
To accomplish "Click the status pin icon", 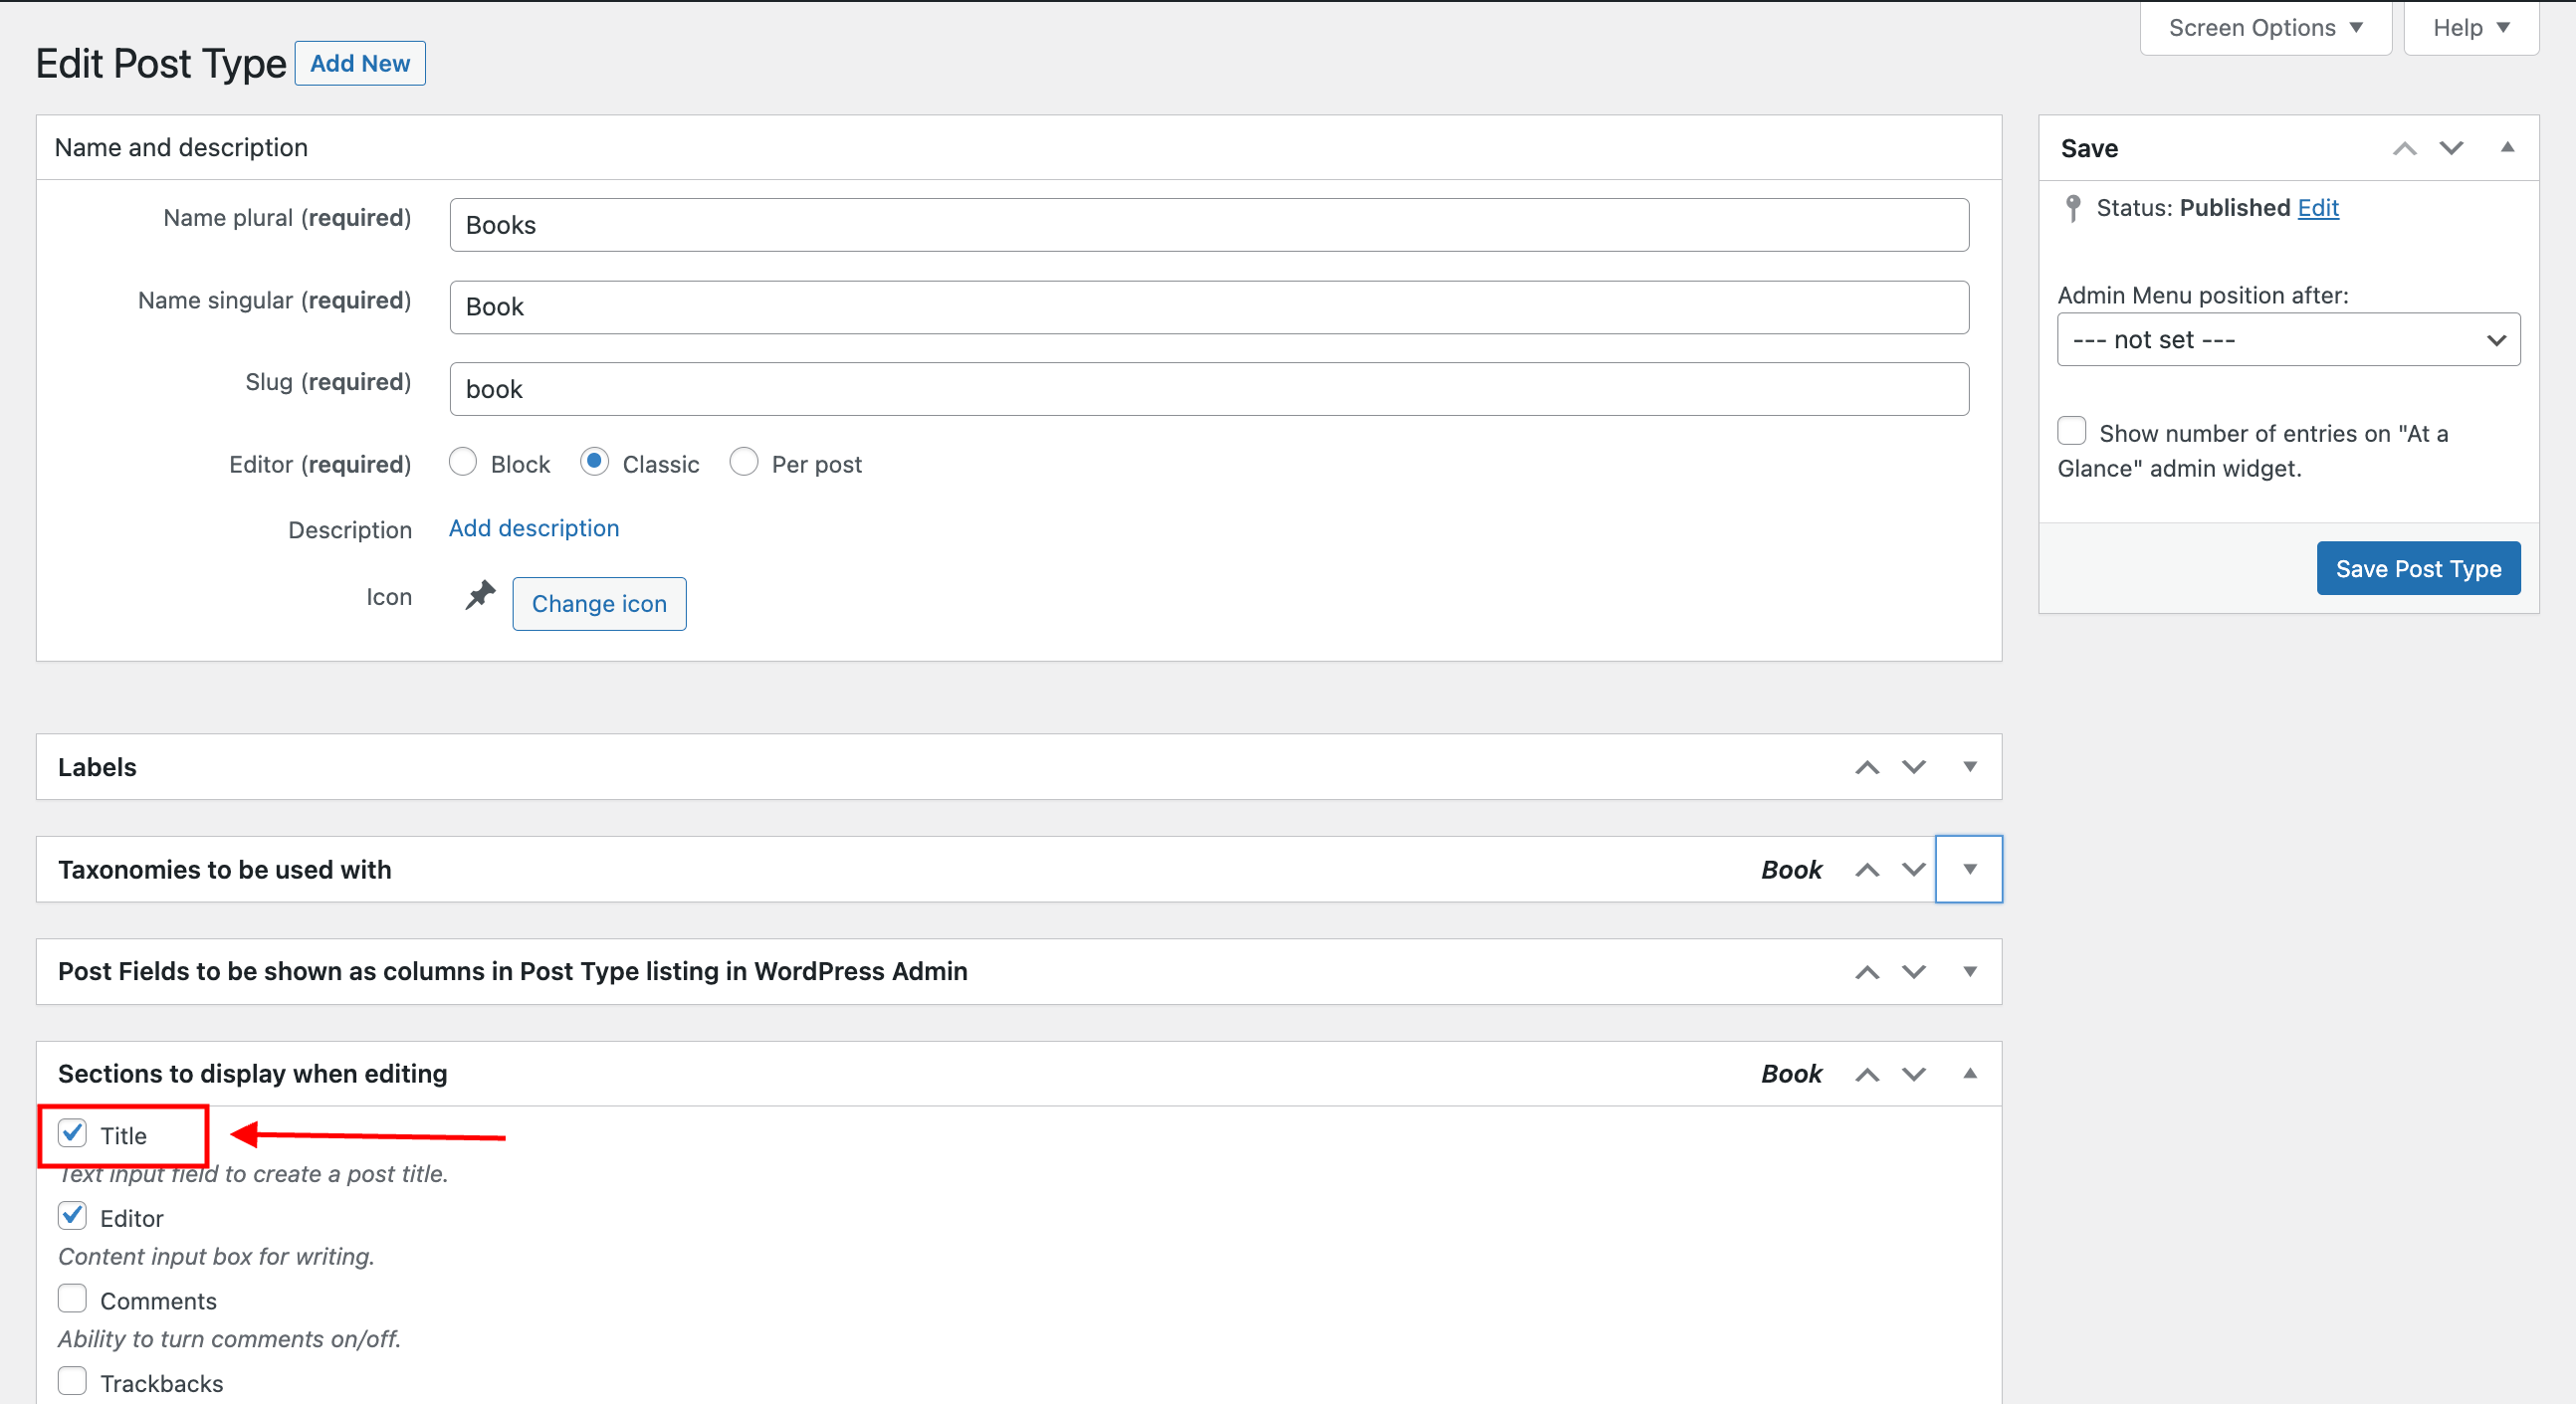I will tap(2073, 208).
